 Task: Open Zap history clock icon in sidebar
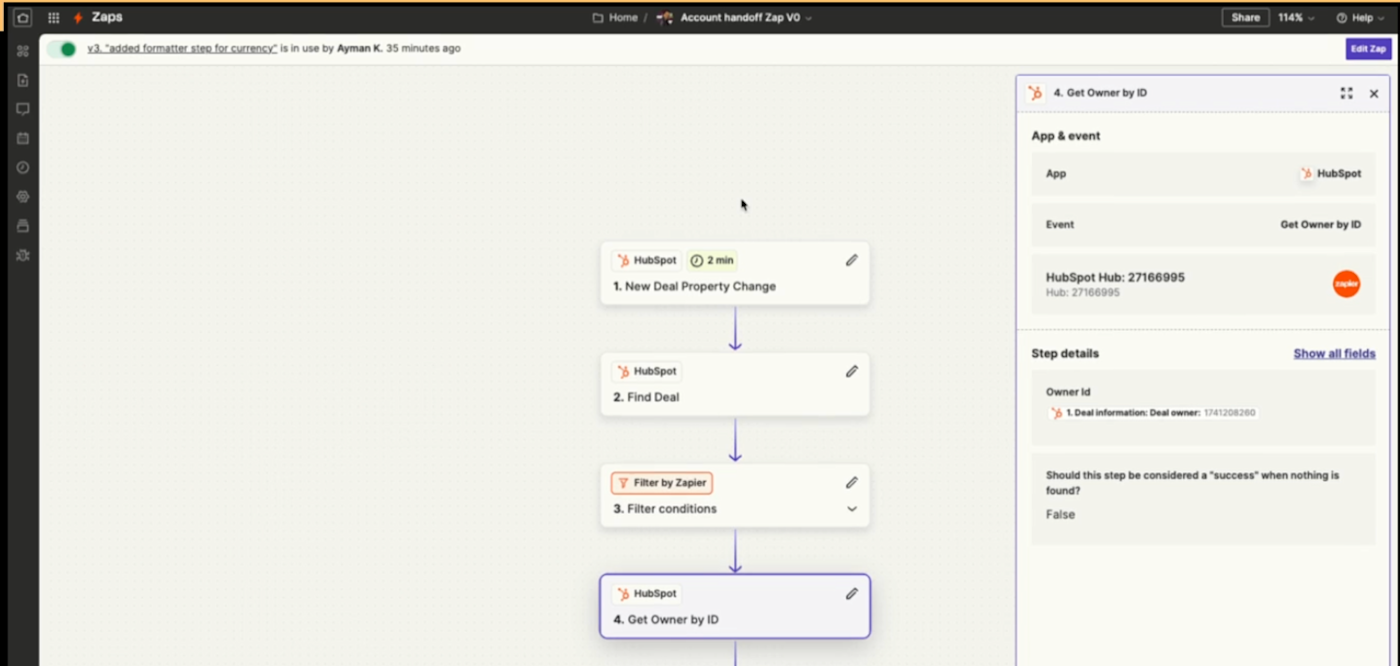[x=23, y=167]
